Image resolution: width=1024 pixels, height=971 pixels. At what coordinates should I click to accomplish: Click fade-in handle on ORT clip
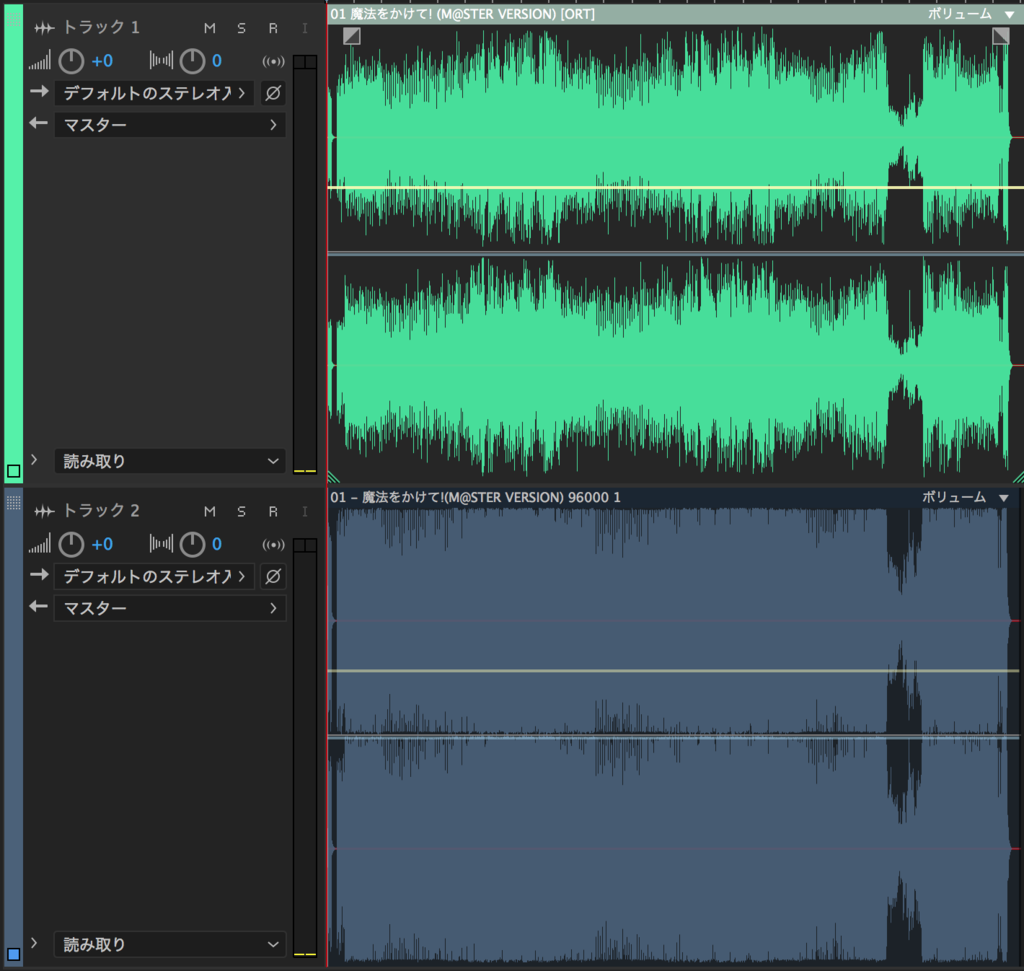pos(351,36)
